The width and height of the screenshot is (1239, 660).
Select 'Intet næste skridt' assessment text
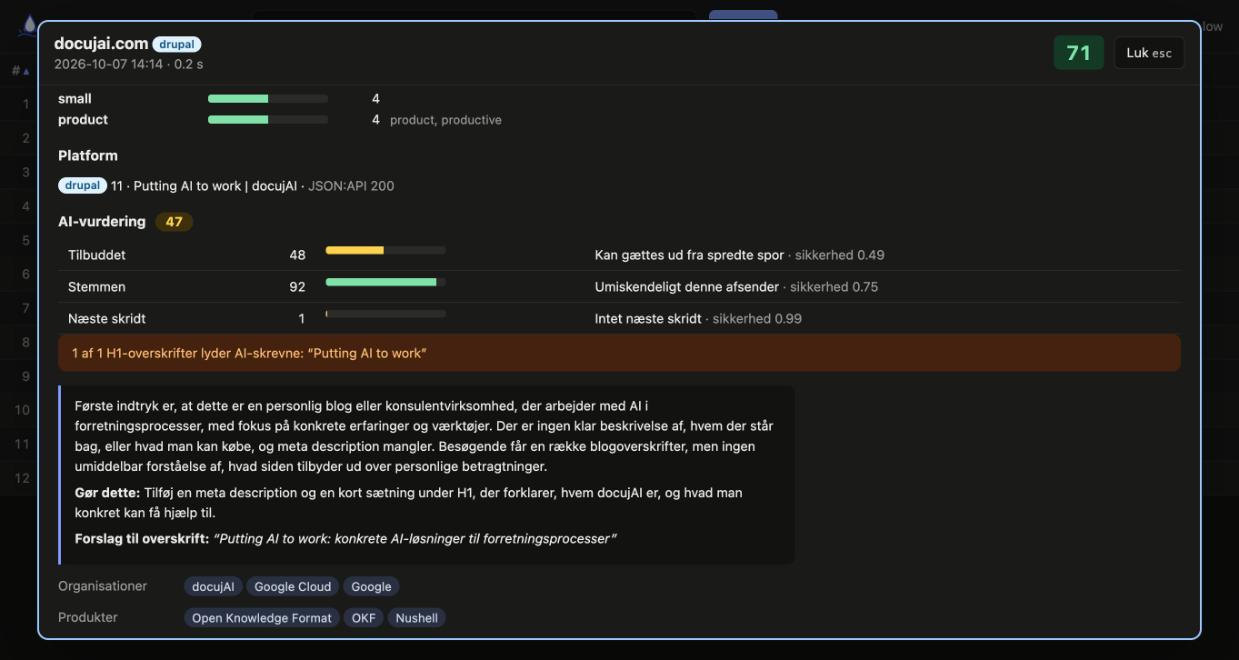tap(648, 319)
